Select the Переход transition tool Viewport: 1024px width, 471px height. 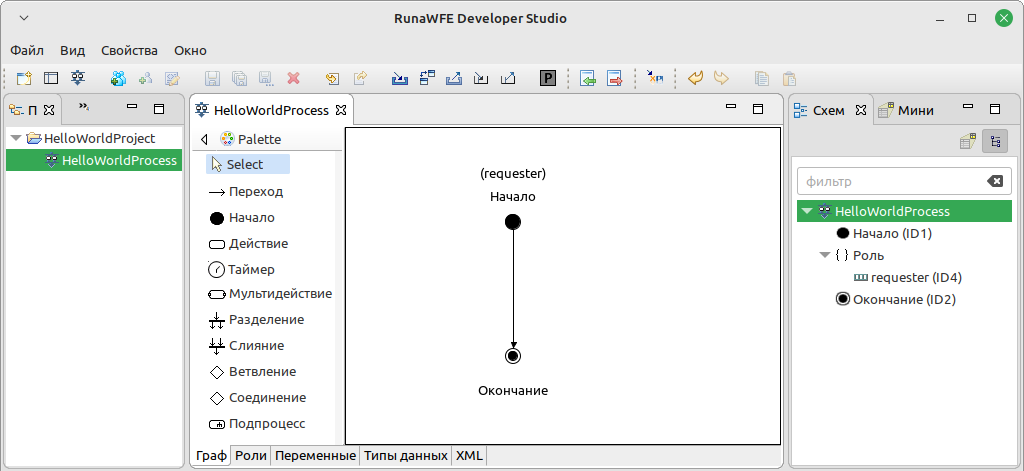pyautogui.click(x=246, y=192)
